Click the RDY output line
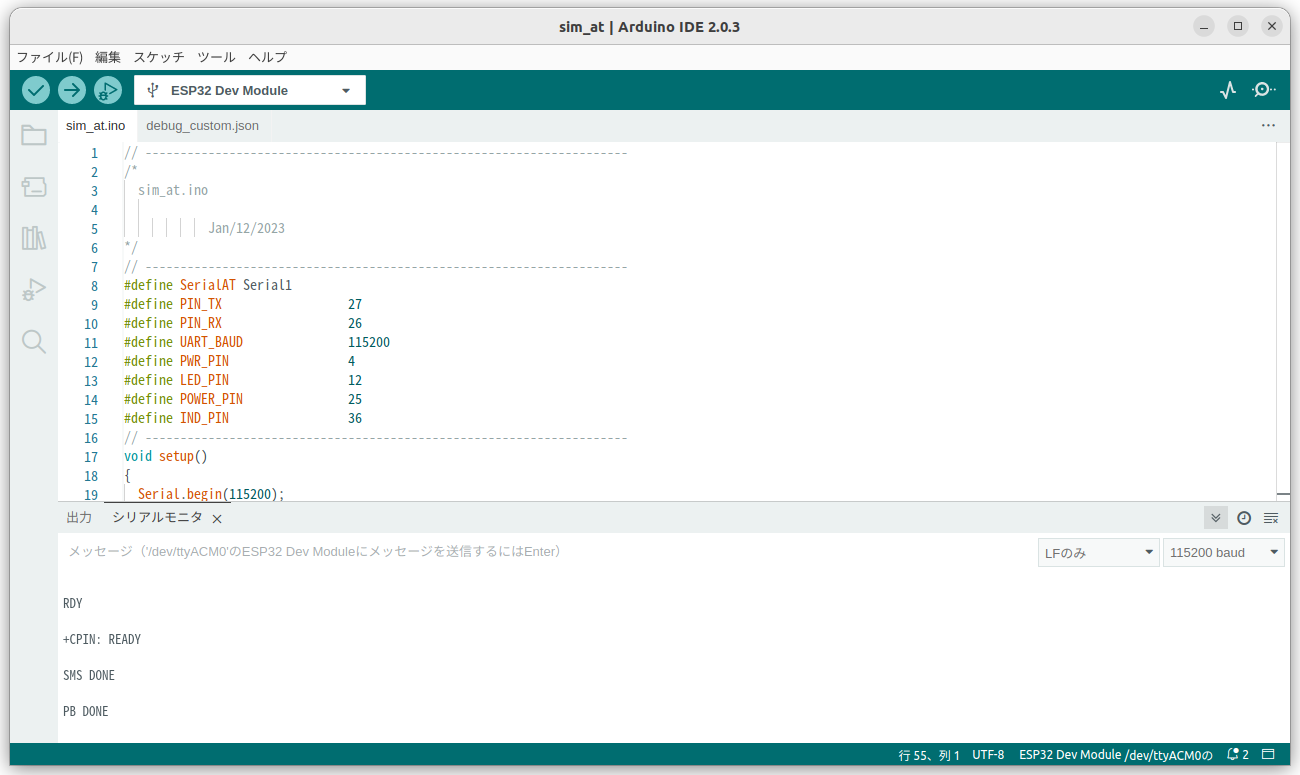Screen dimensions: 1300x775 click(73, 603)
